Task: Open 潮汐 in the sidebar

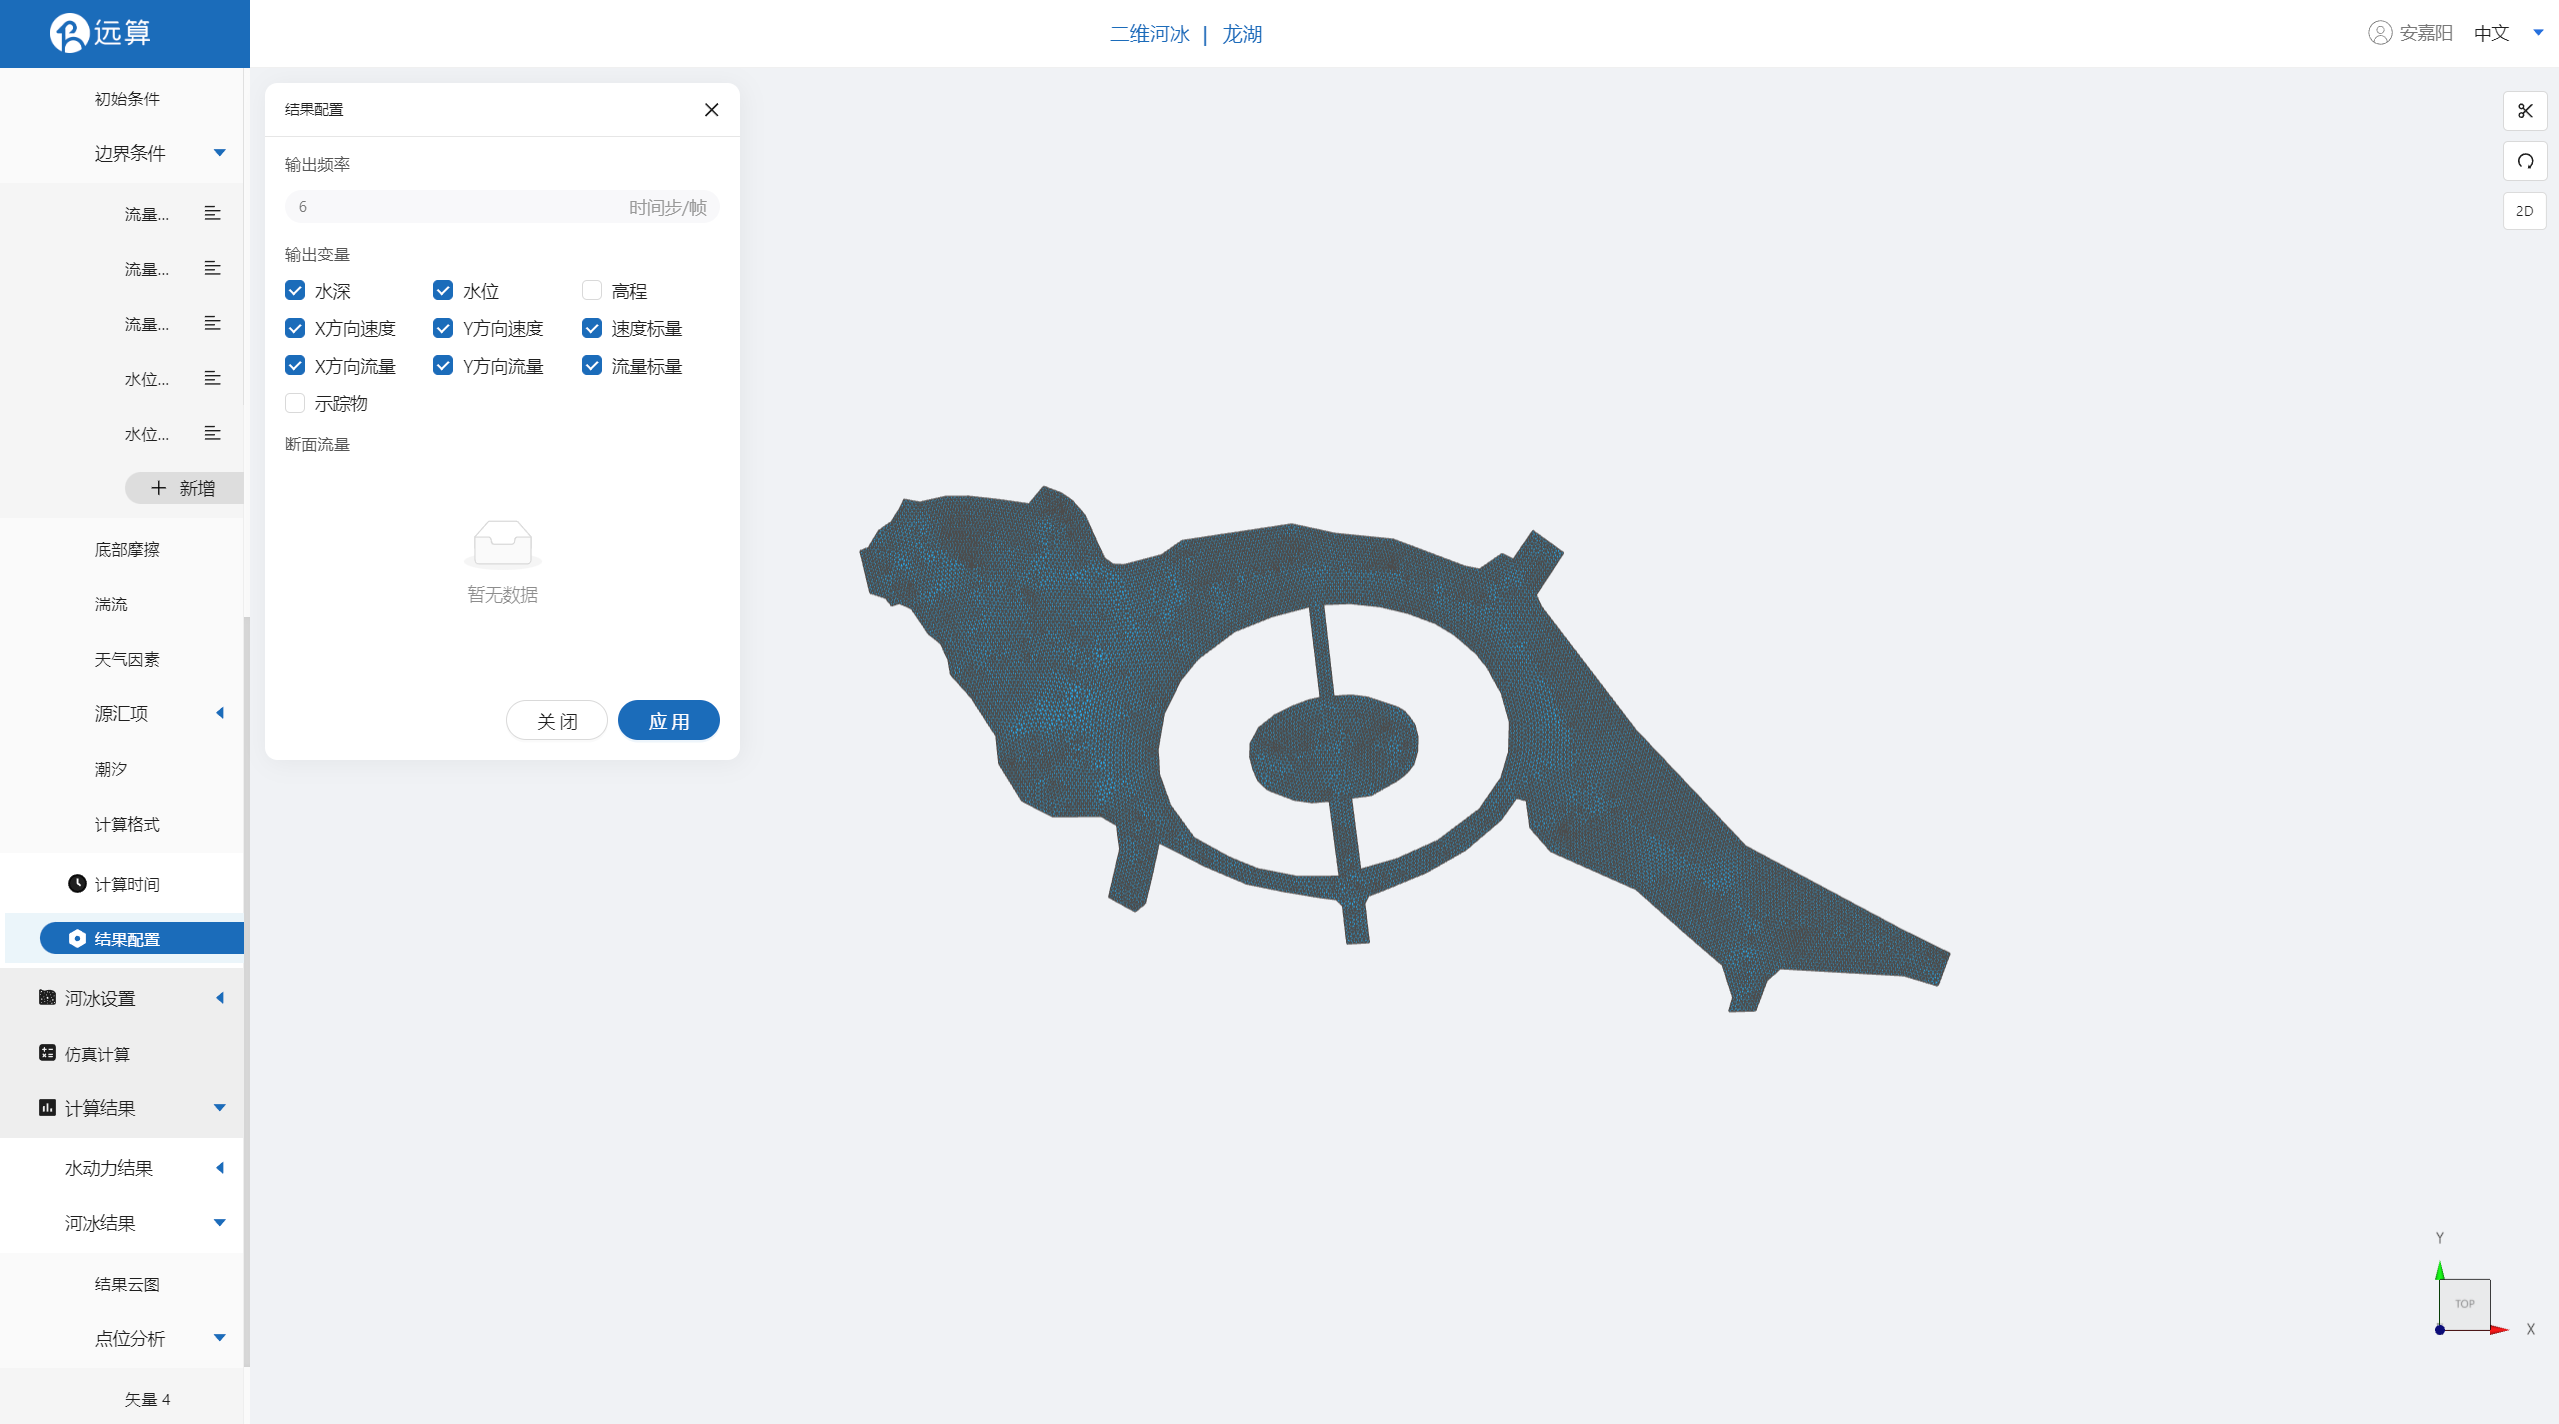Action: click(111, 769)
